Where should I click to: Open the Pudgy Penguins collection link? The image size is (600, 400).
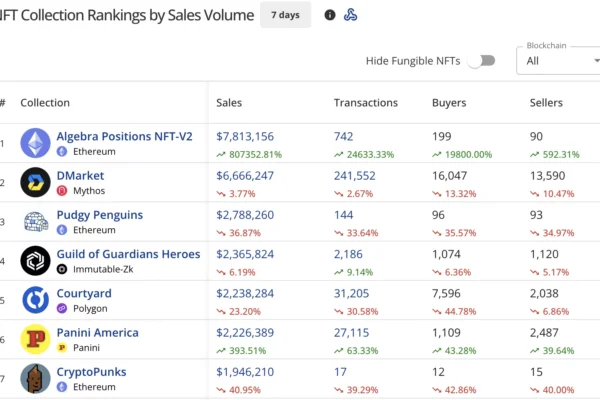99,215
